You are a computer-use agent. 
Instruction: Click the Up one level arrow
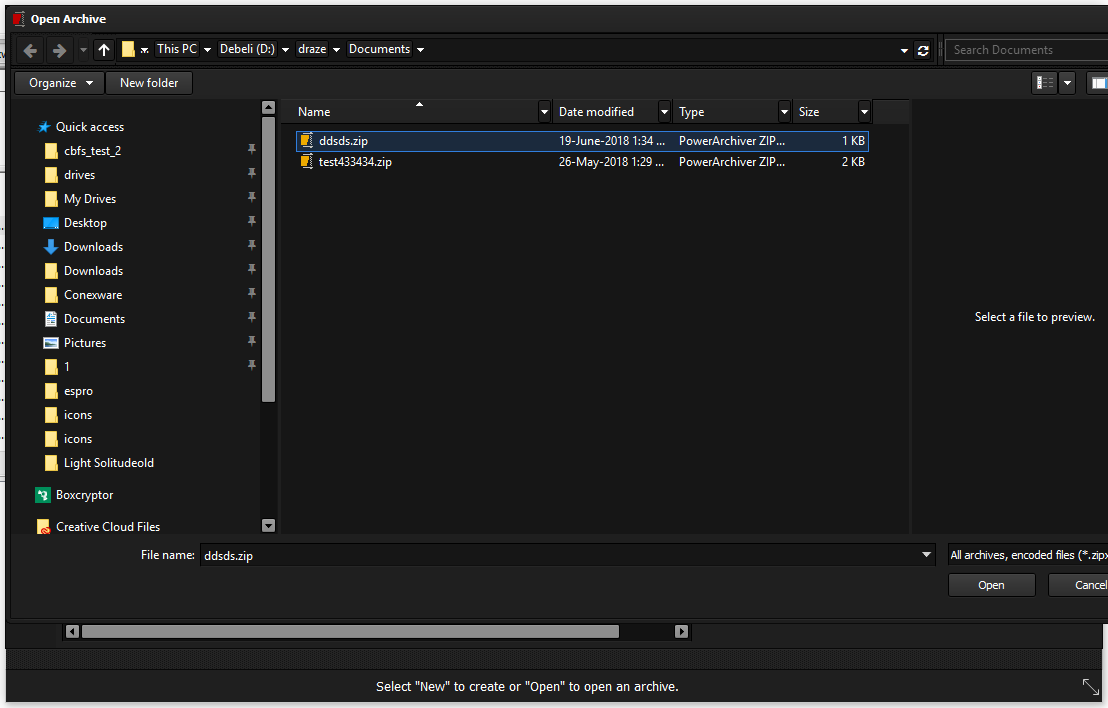[104, 50]
